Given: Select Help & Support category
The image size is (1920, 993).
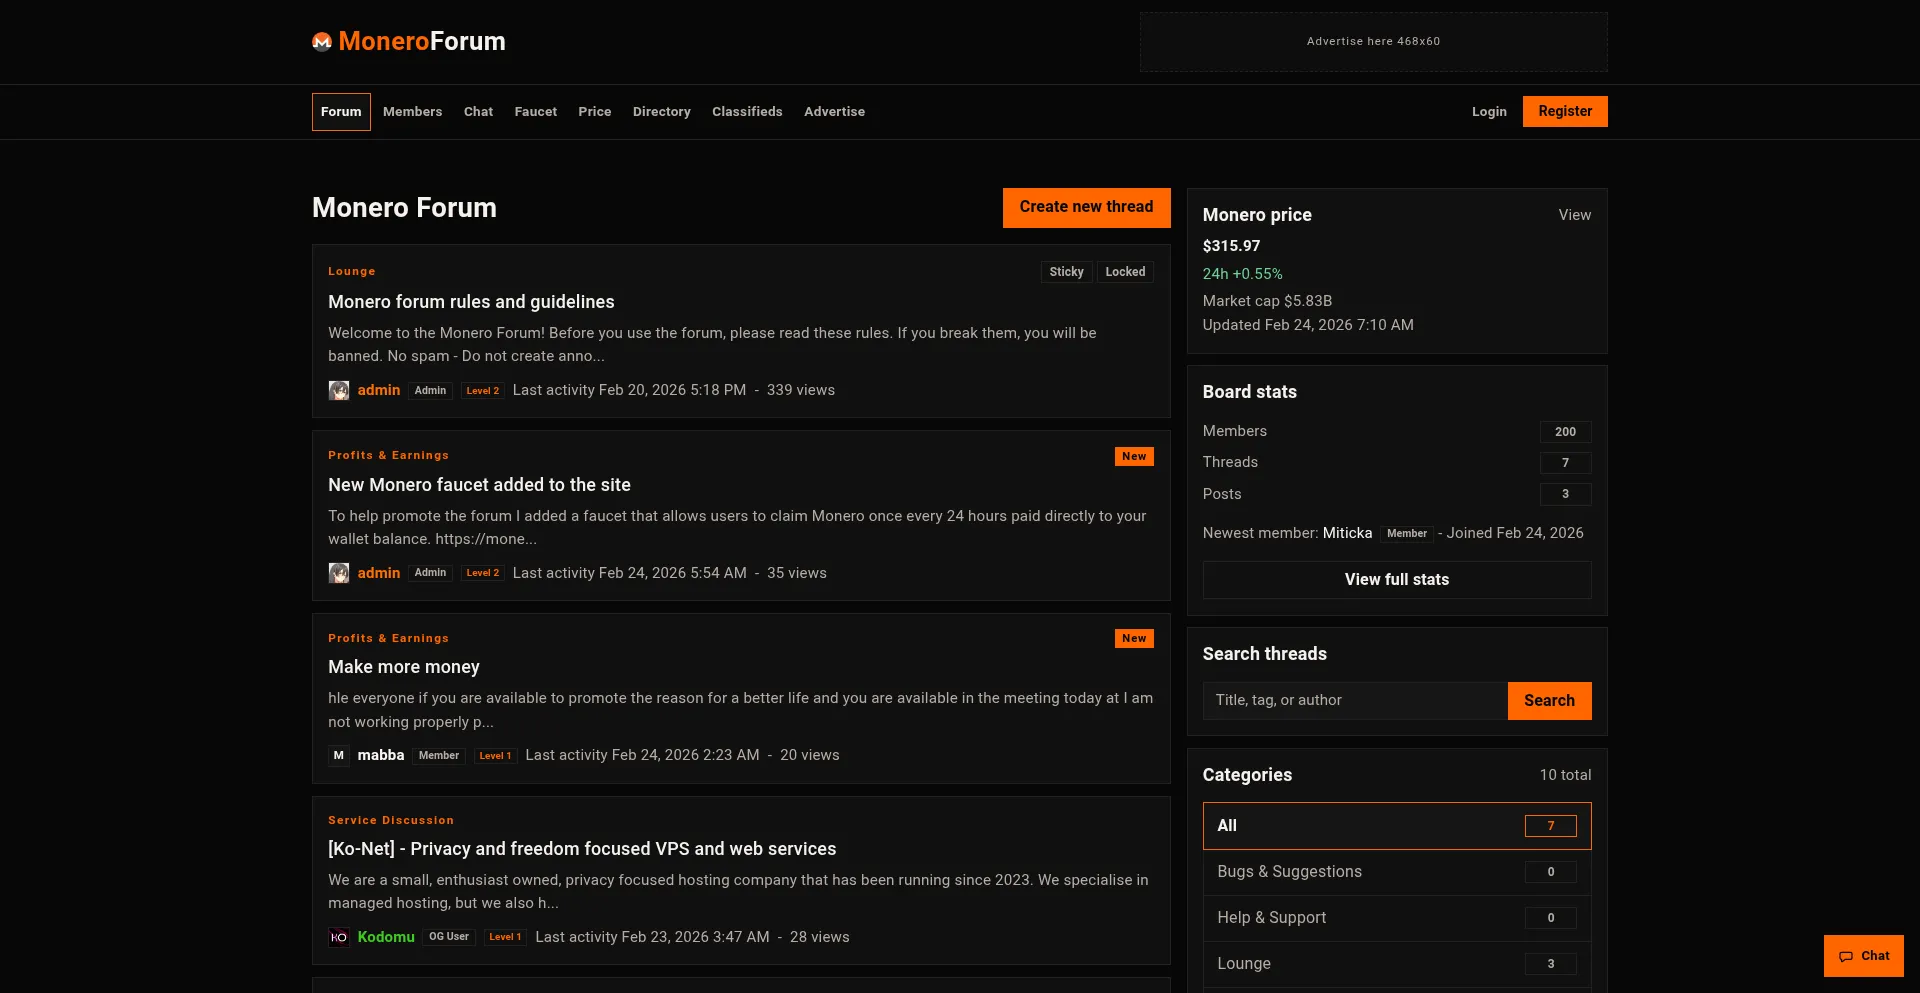Looking at the screenshot, I should (1397, 918).
